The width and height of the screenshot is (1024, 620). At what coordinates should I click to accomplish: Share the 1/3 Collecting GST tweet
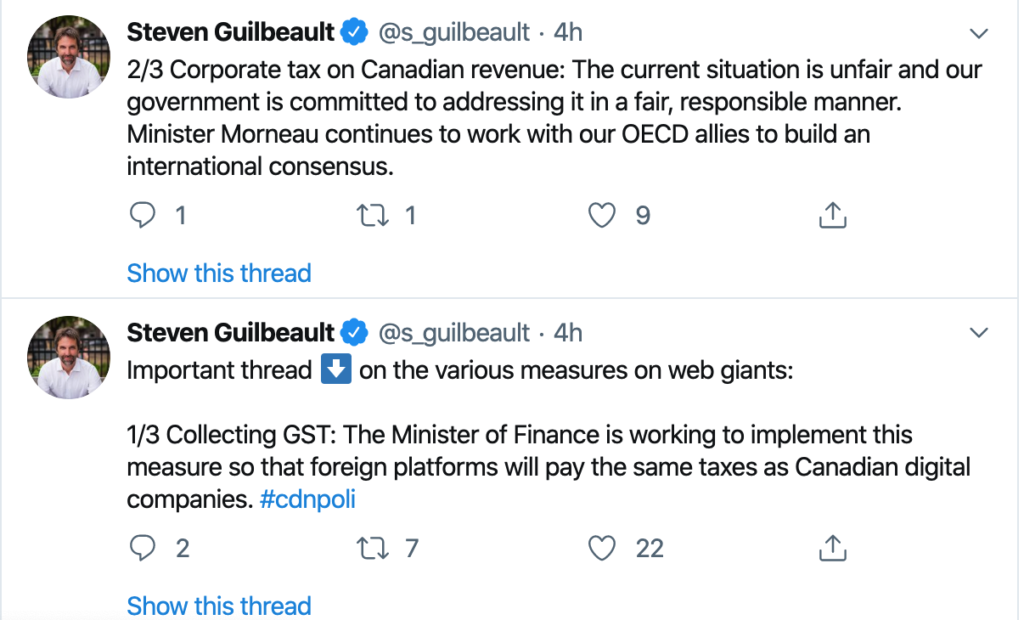tap(832, 547)
